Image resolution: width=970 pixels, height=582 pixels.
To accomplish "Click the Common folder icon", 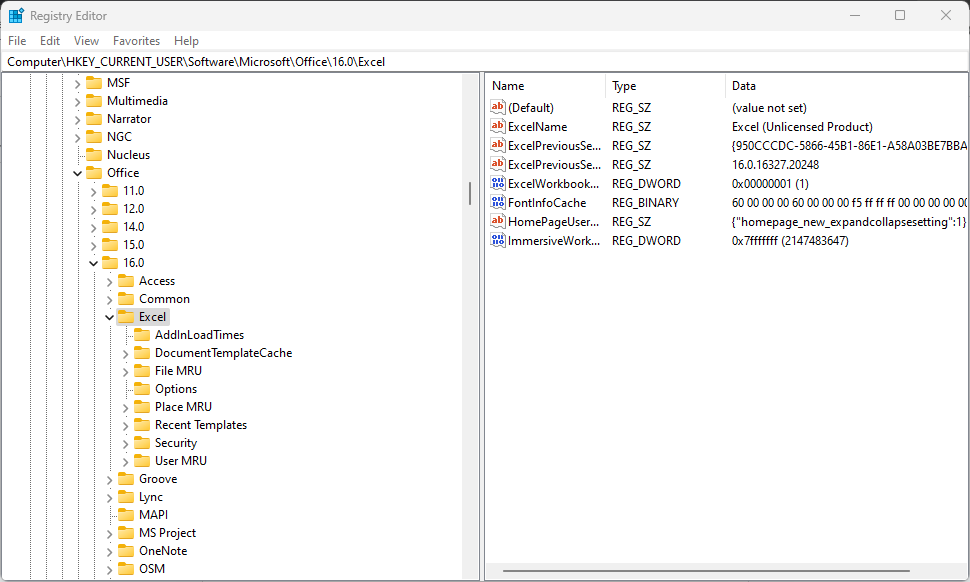I will (126, 299).
